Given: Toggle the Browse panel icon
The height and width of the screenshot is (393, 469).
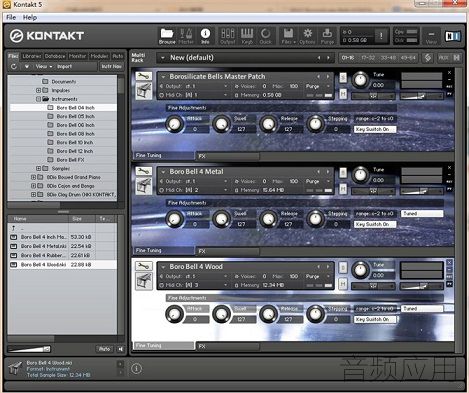Looking at the screenshot, I should point(167,36).
